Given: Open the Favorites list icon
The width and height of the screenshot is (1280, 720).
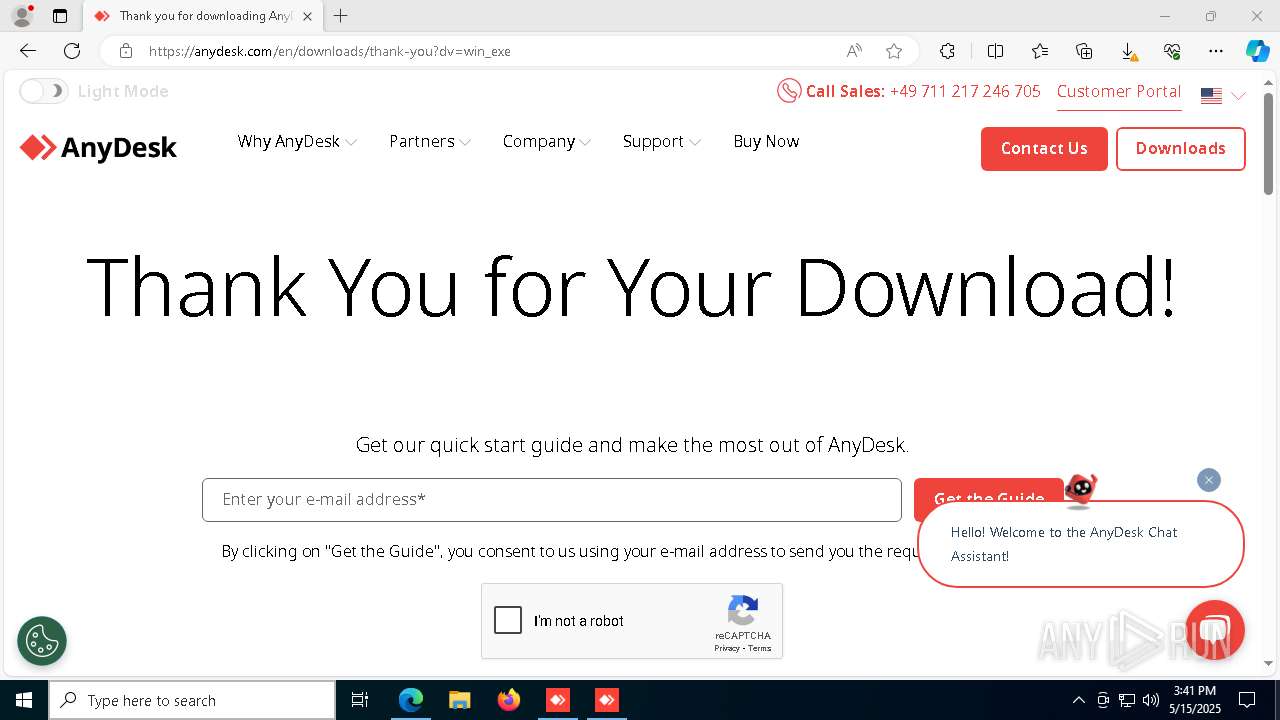Looking at the screenshot, I should (1040, 51).
